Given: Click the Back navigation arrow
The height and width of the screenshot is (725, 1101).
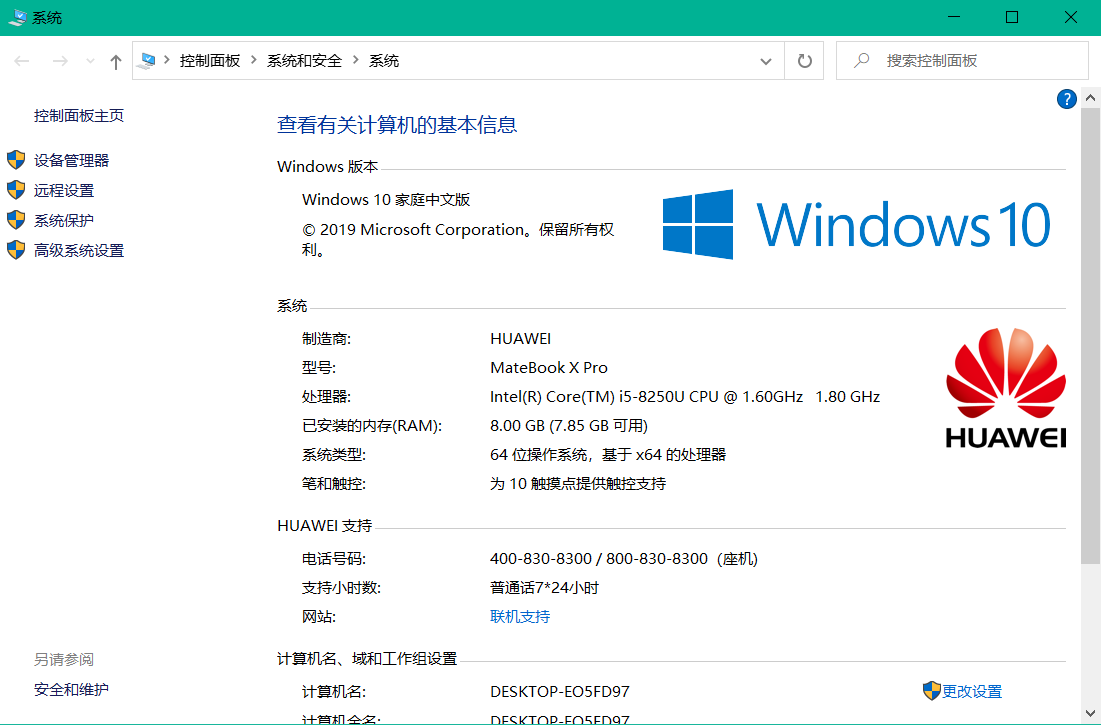Looking at the screenshot, I should point(22,61).
